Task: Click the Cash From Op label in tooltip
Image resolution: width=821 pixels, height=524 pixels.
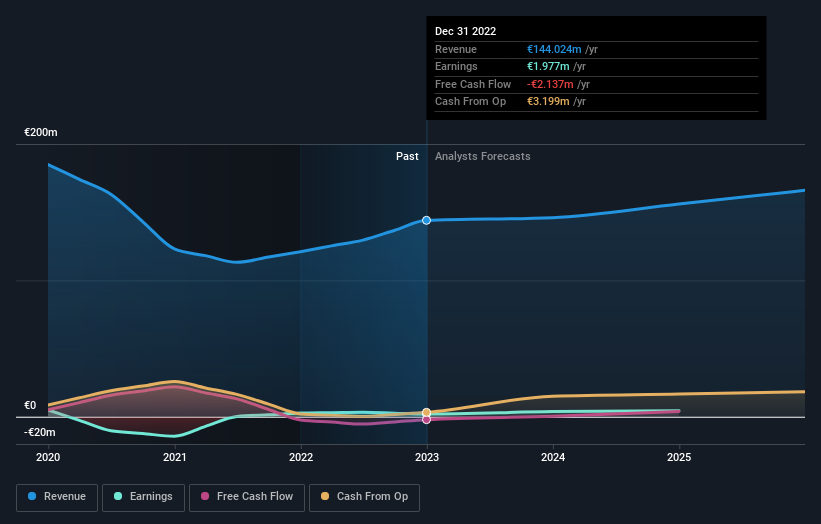Action: (x=470, y=102)
